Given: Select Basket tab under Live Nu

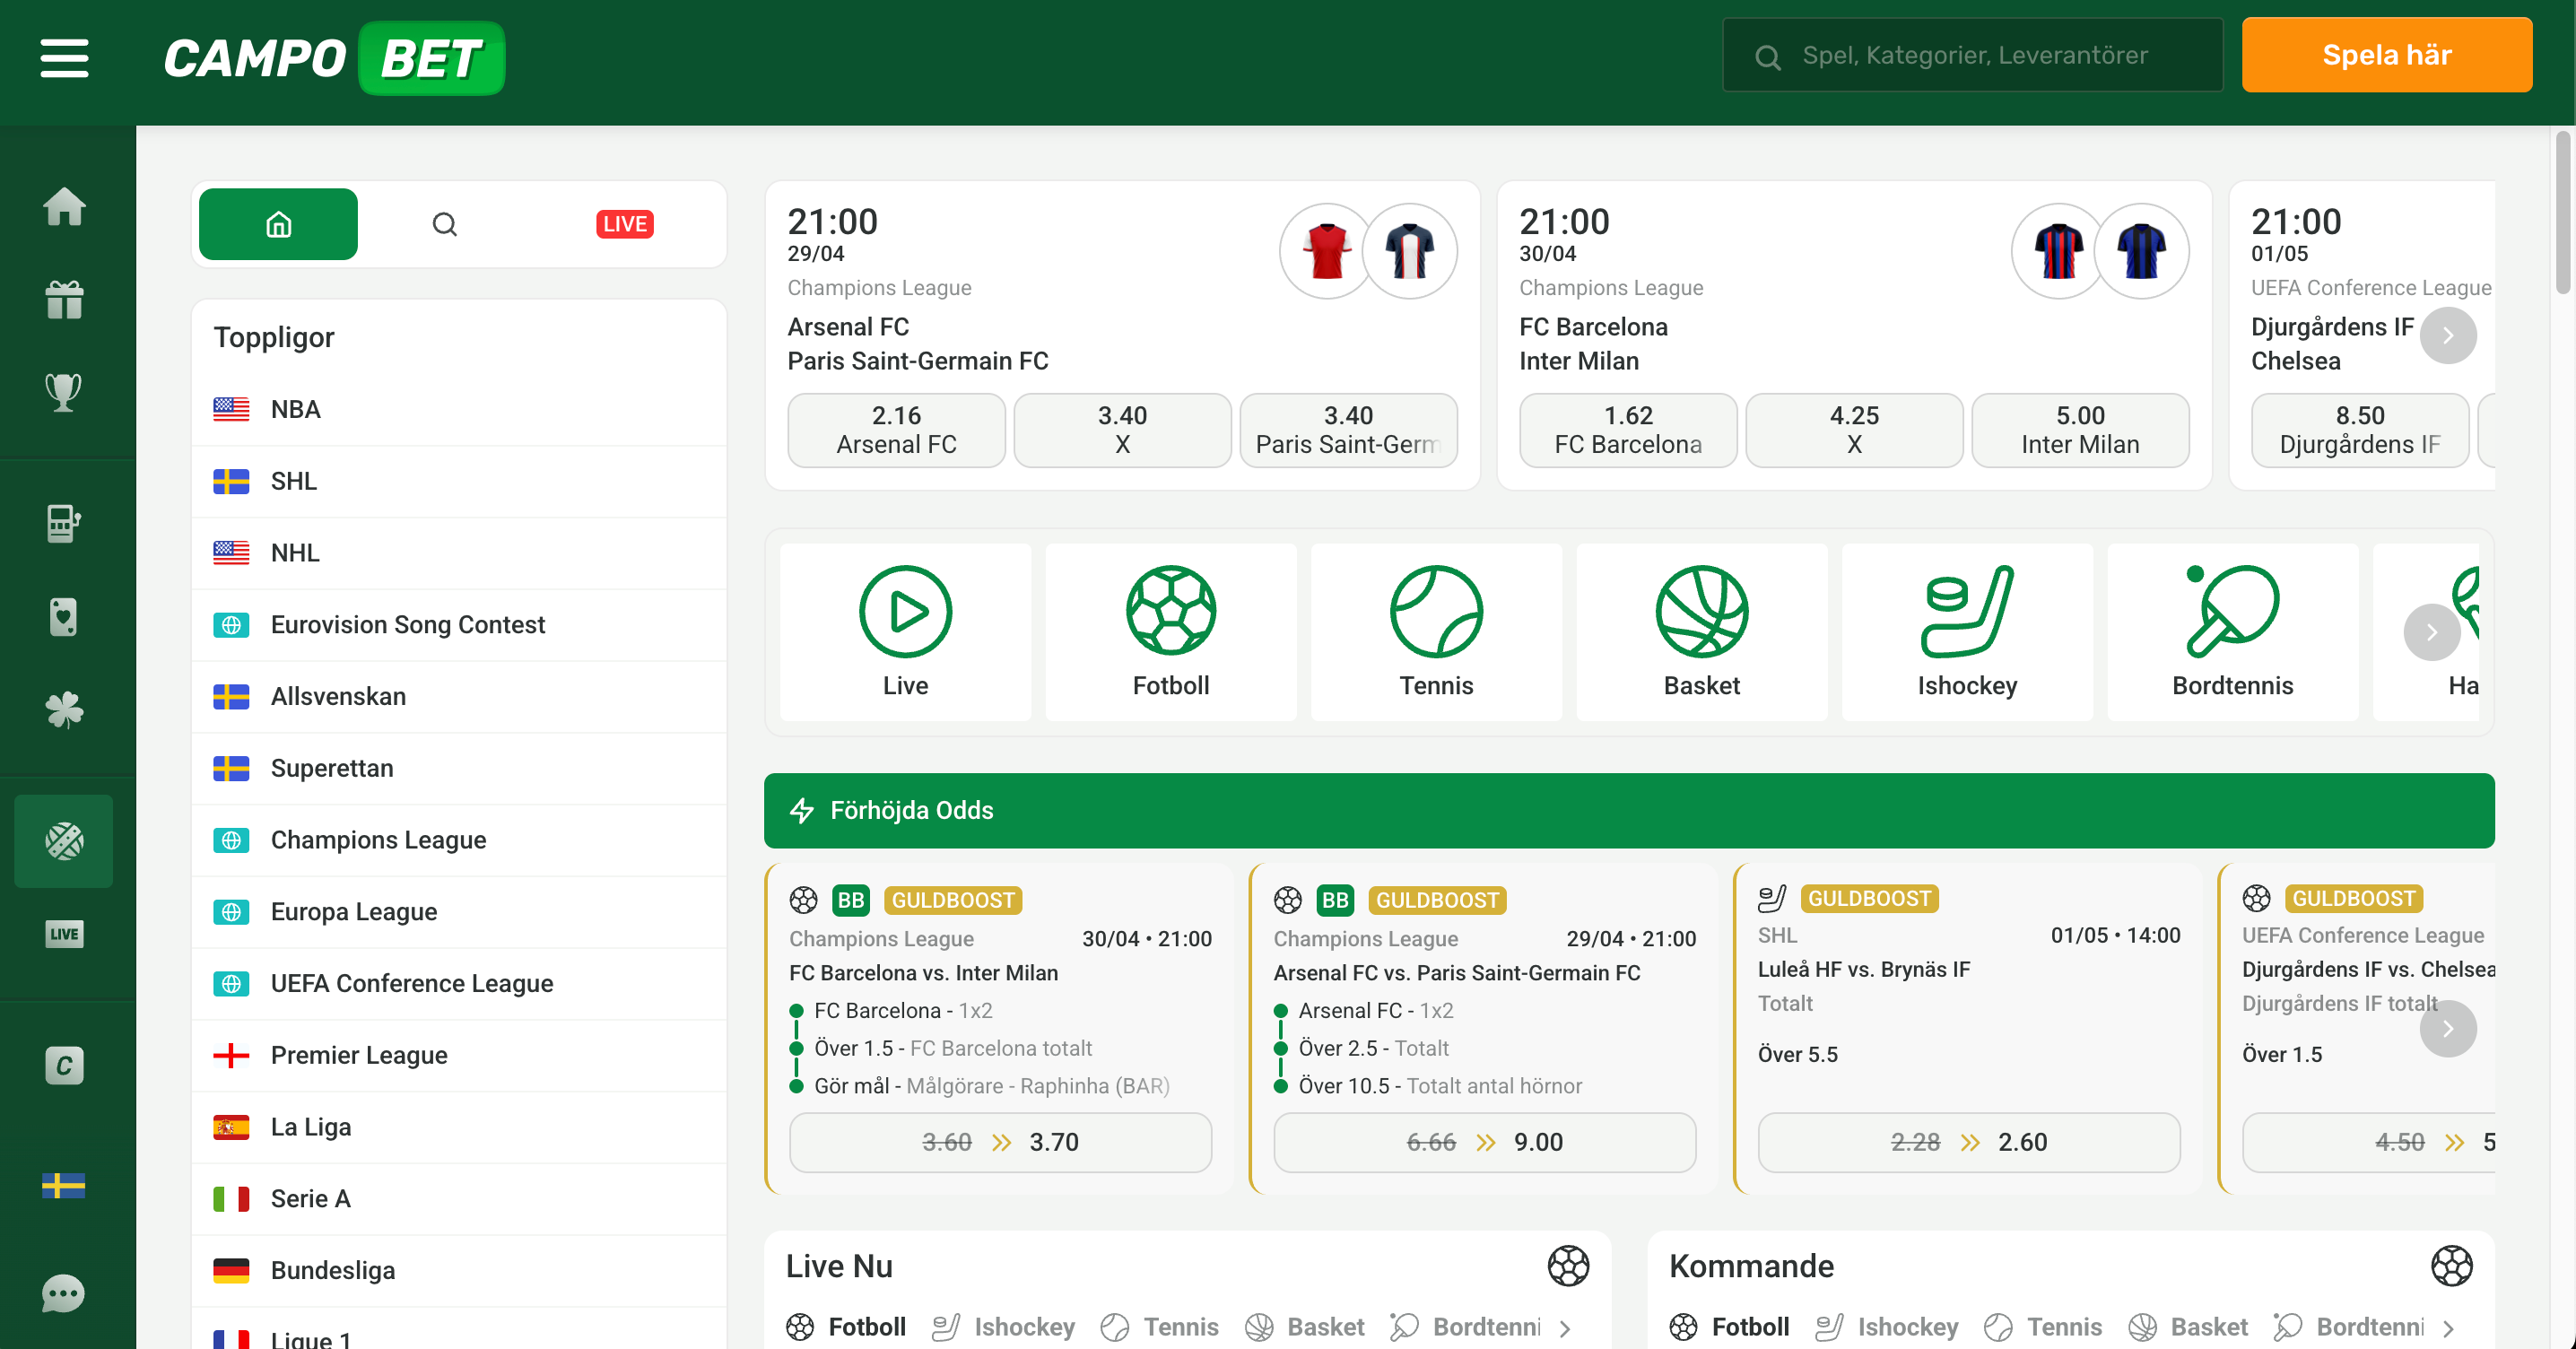Looking at the screenshot, I should coord(1304,1327).
